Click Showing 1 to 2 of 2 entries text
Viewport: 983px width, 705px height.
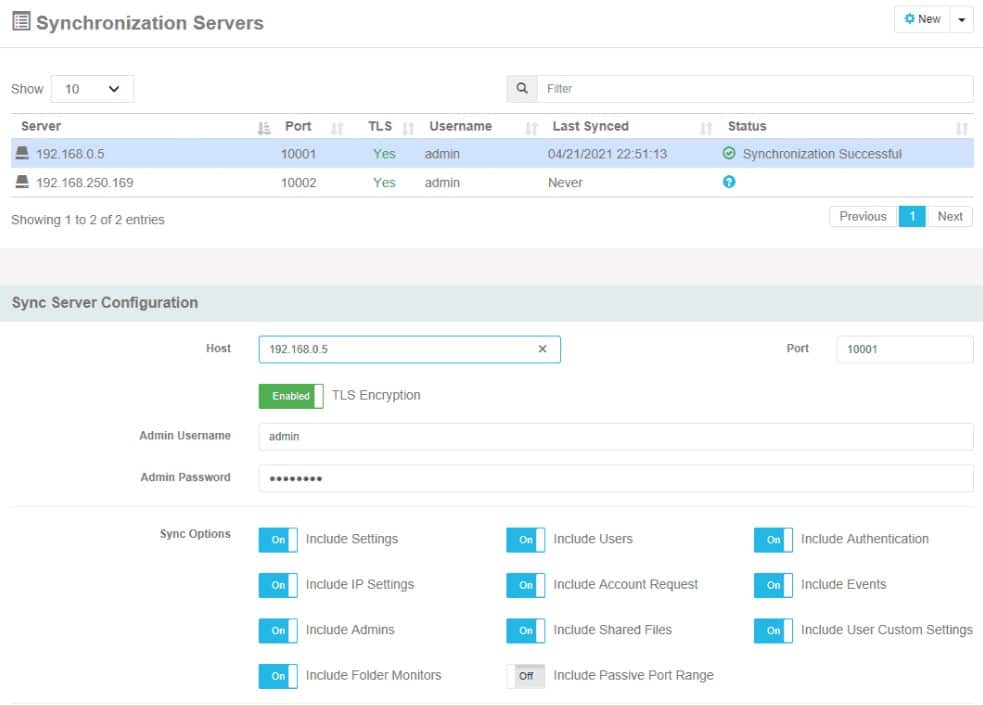click(88, 219)
